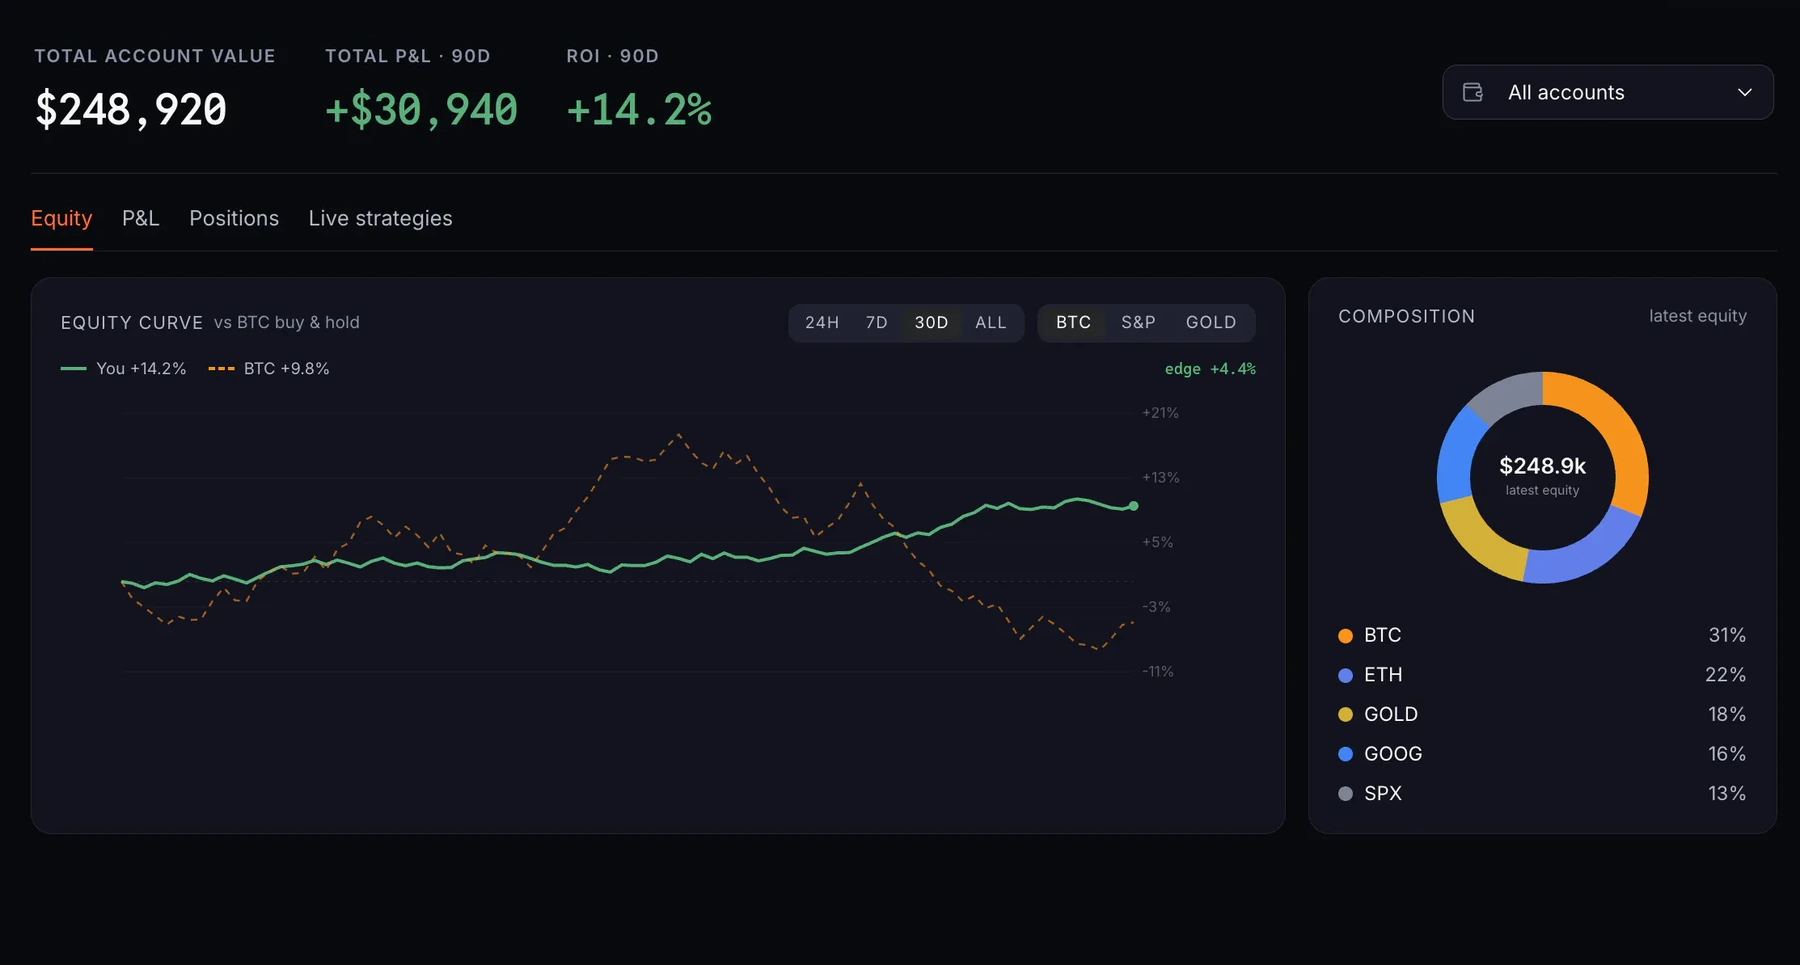The width and height of the screenshot is (1800, 965).
Task: Show ALL time equity history
Action: click(x=991, y=322)
